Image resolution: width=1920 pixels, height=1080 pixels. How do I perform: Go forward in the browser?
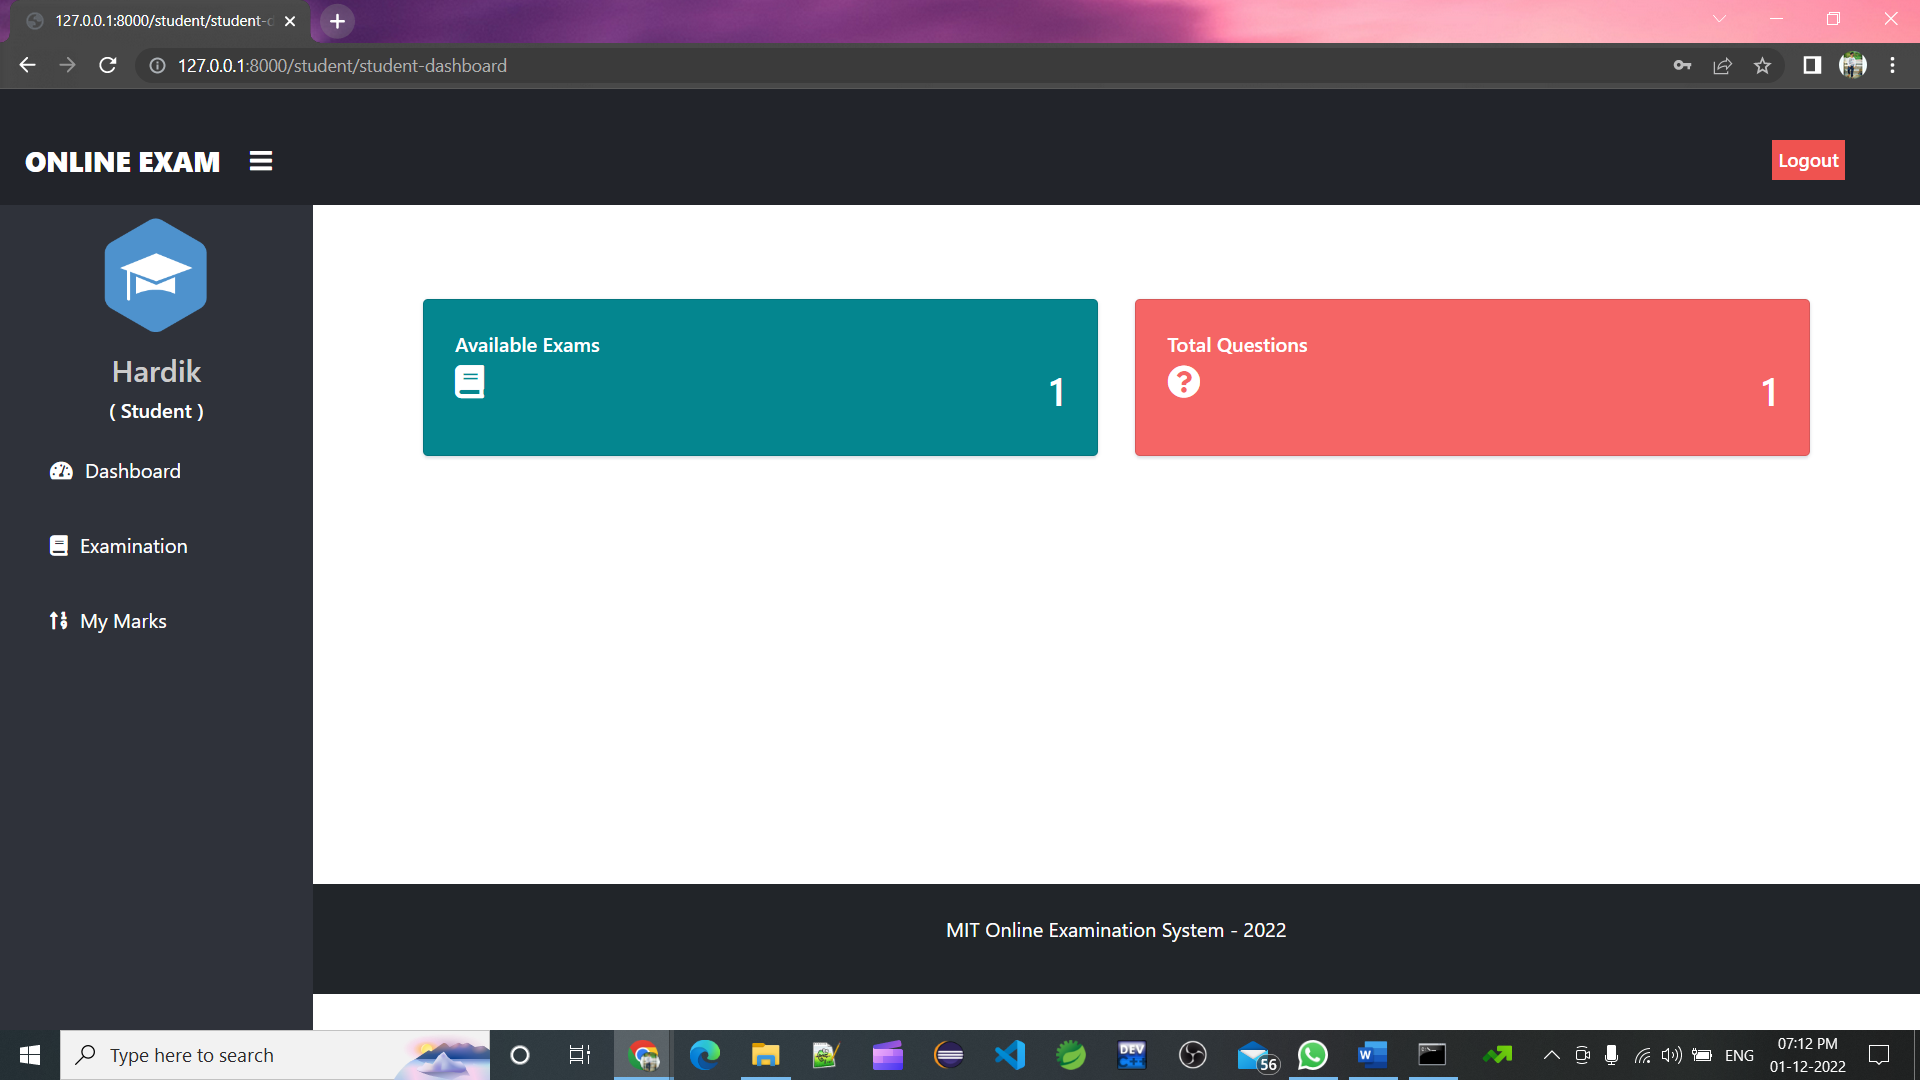point(67,65)
